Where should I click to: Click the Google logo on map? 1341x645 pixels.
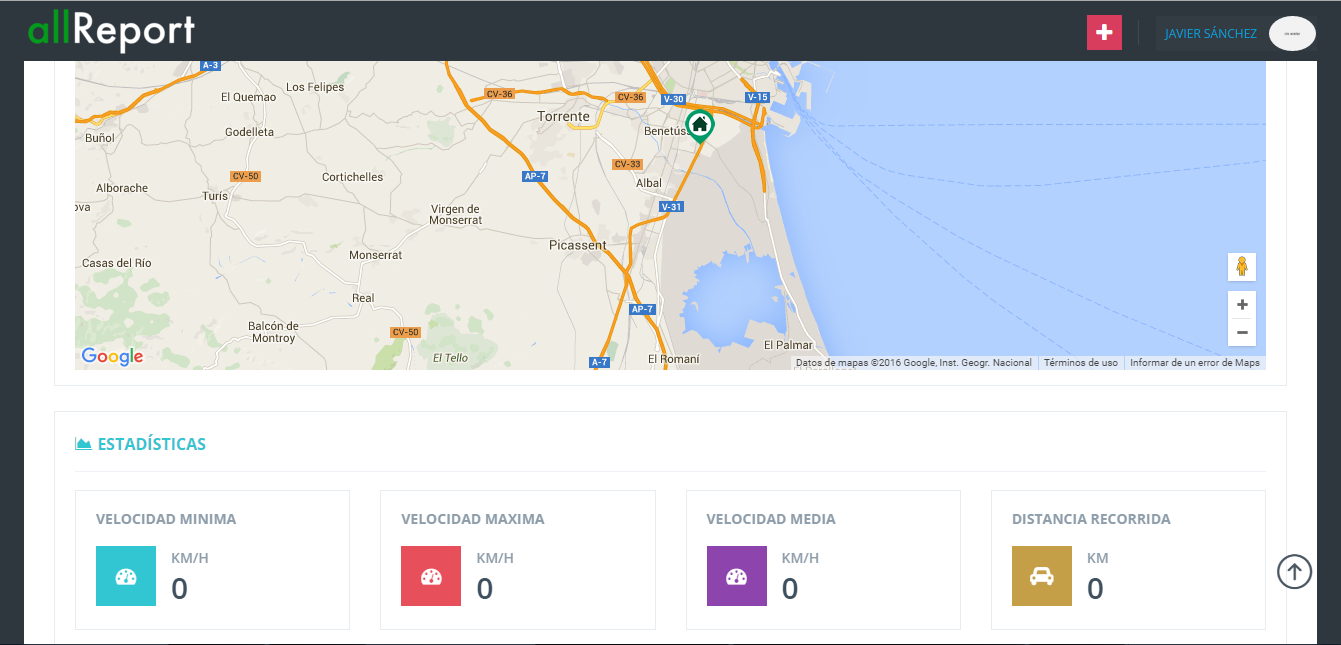pos(112,357)
